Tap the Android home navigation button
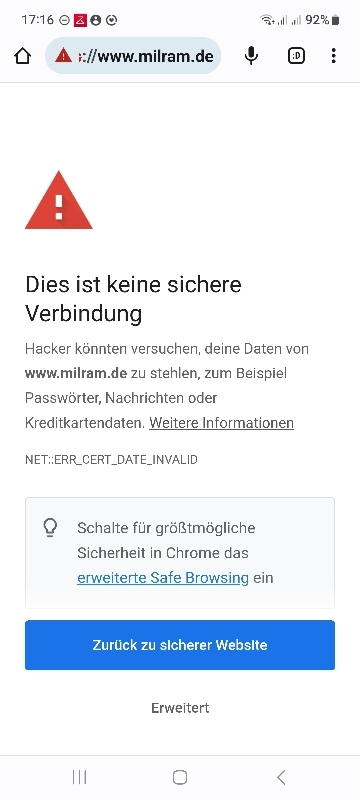 click(180, 777)
